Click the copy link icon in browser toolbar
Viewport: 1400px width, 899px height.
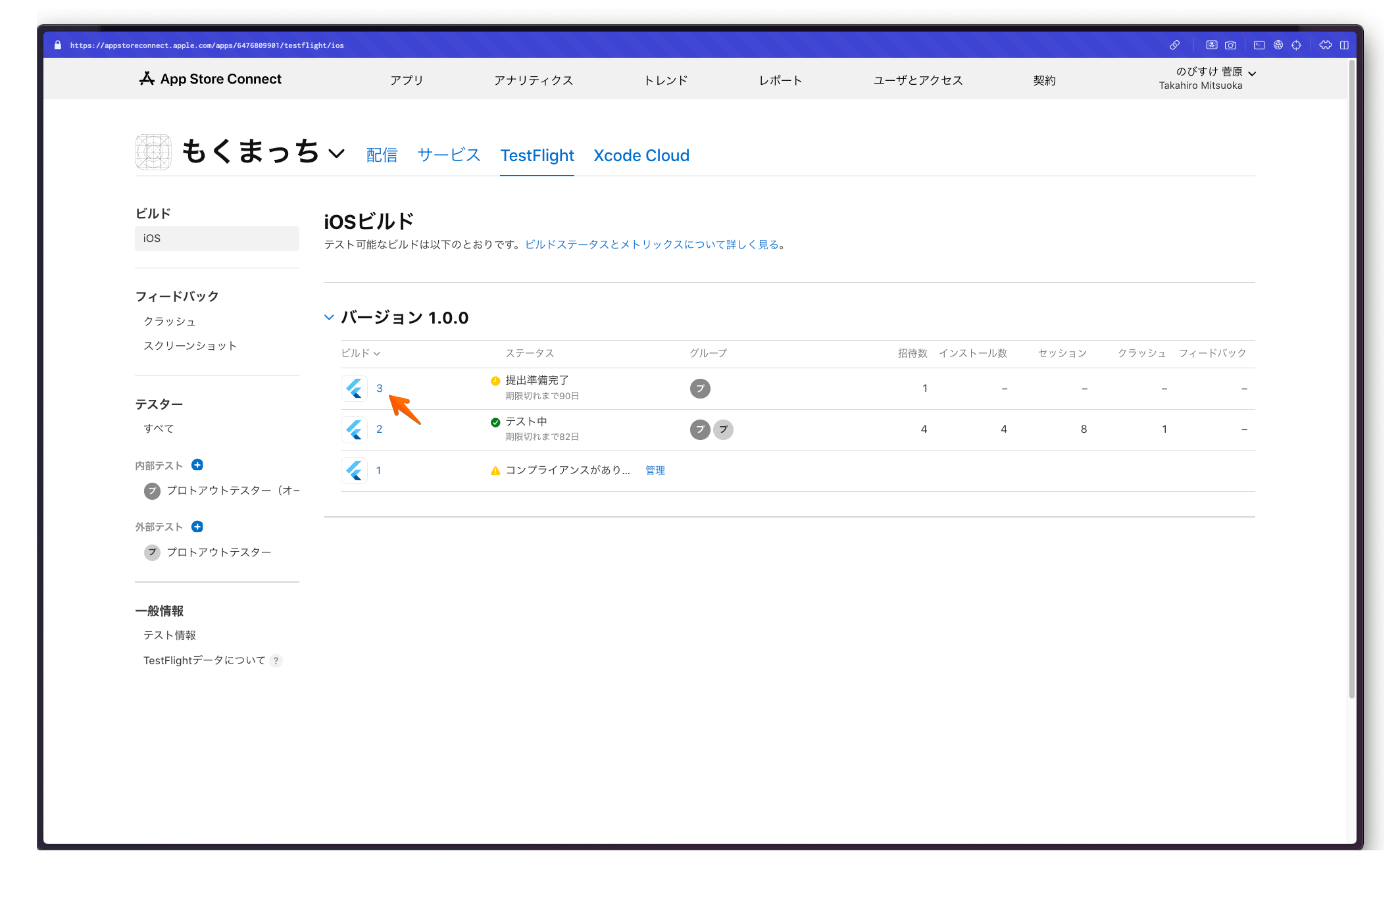(1175, 45)
